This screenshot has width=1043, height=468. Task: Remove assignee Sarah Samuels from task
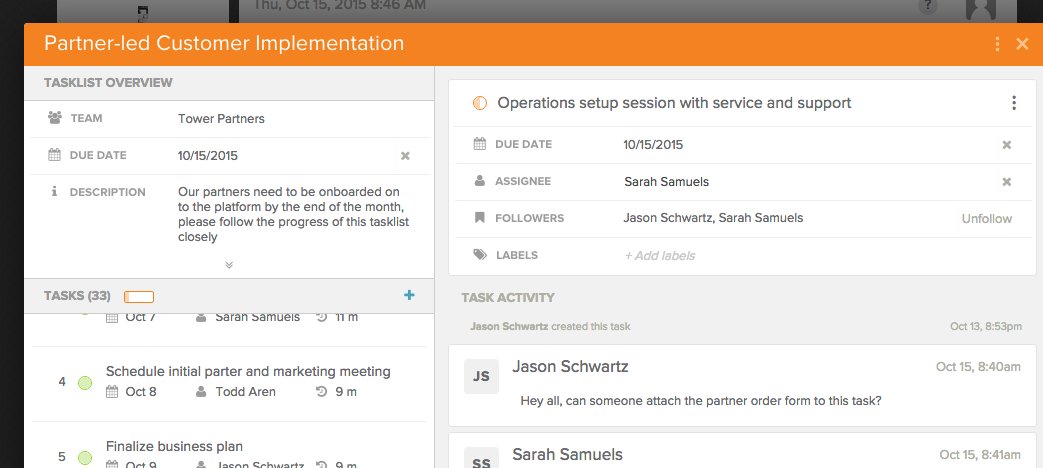click(x=1007, y=182)
